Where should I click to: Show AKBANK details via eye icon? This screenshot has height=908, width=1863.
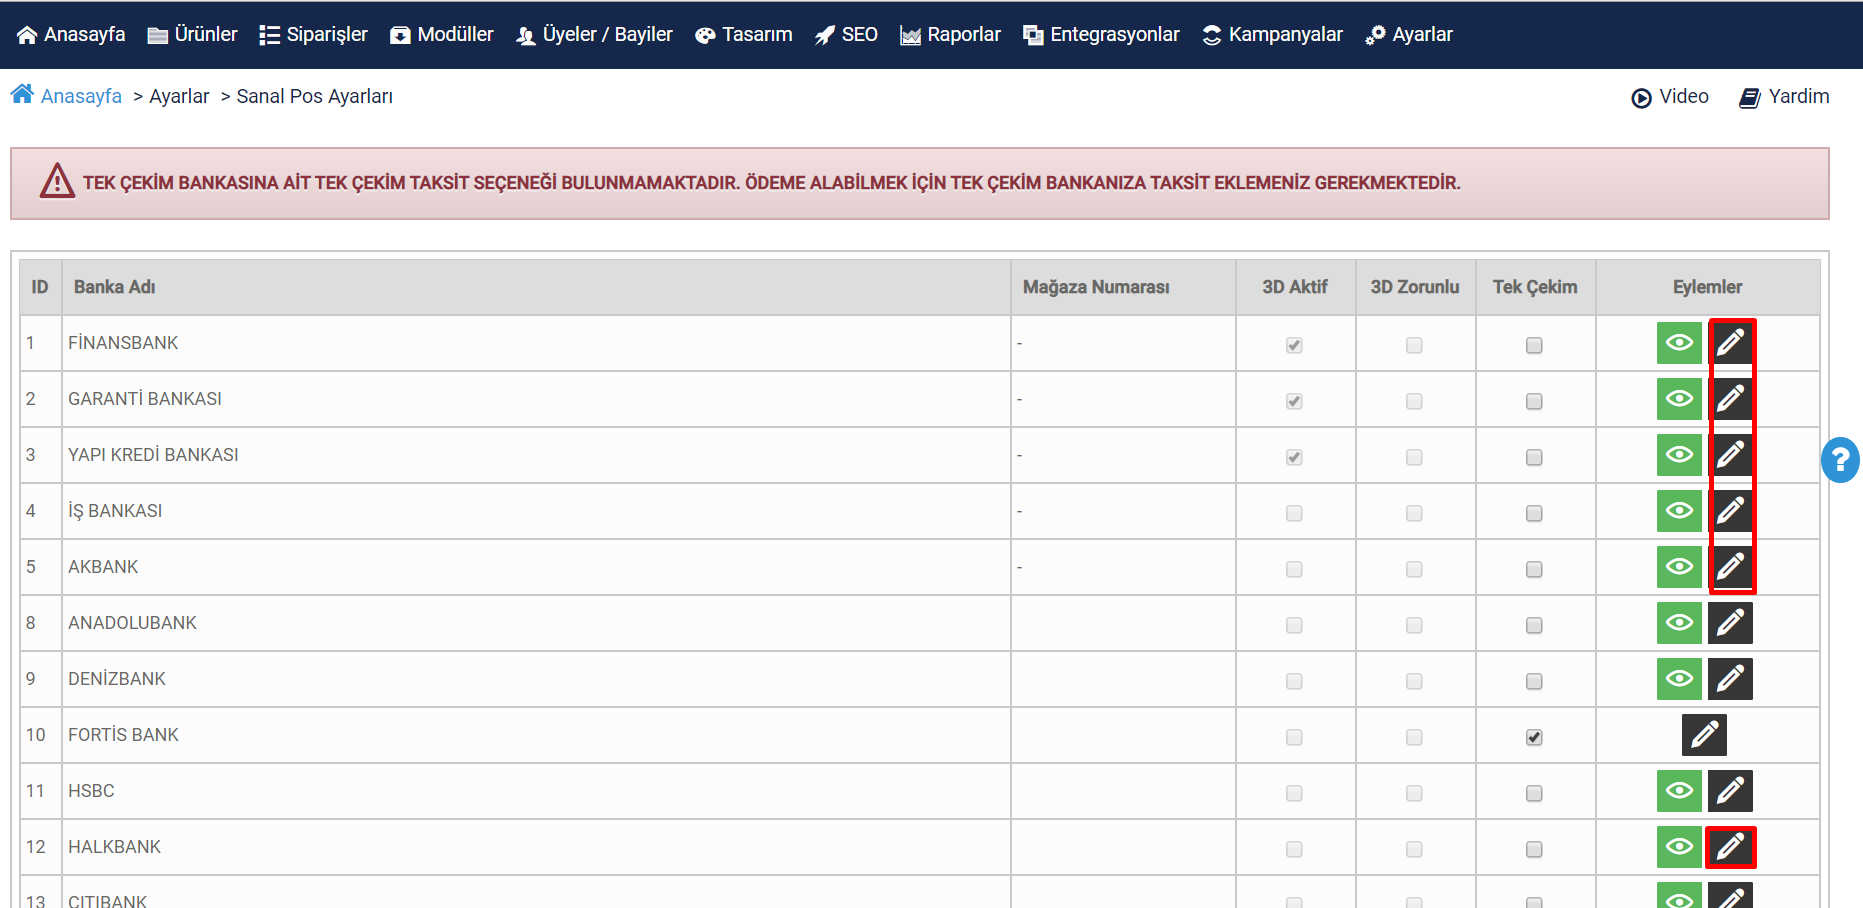(x=1680, y=567)
